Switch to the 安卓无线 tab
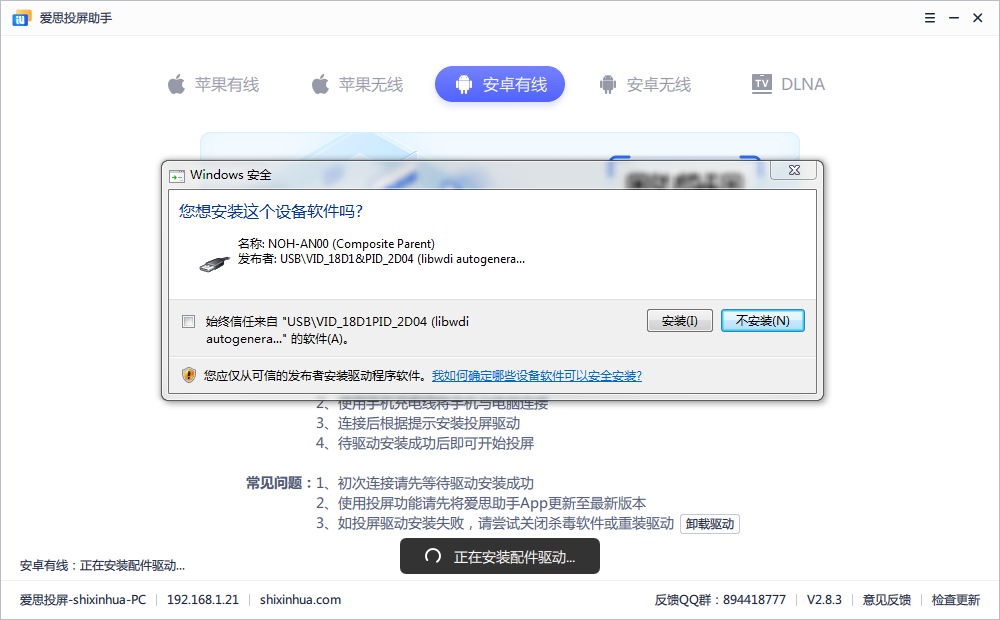 click(645, 84)
